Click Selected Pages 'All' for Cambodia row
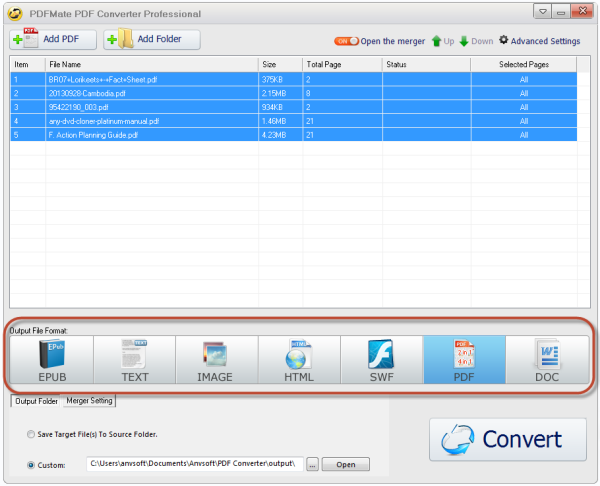600x486 pixels. pos(524,93)
